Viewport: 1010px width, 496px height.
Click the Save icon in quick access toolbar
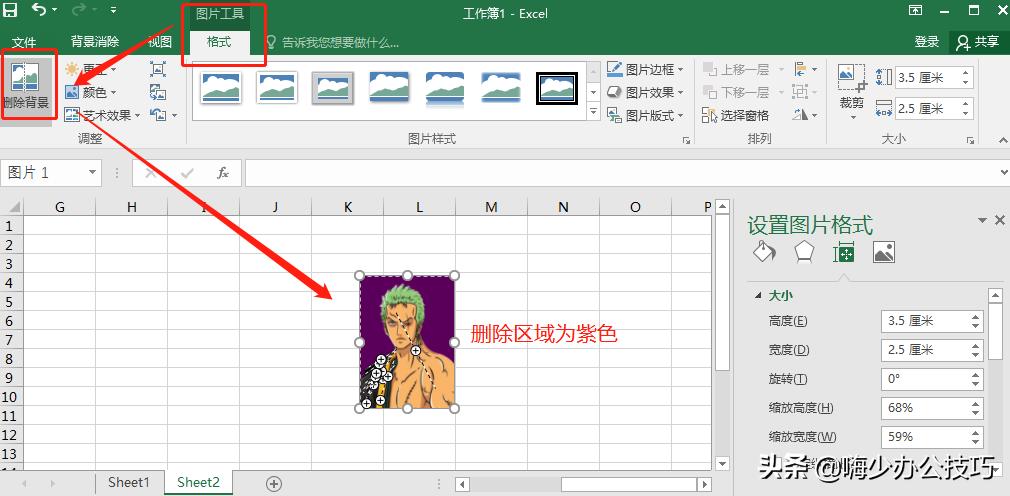point(10,10)
